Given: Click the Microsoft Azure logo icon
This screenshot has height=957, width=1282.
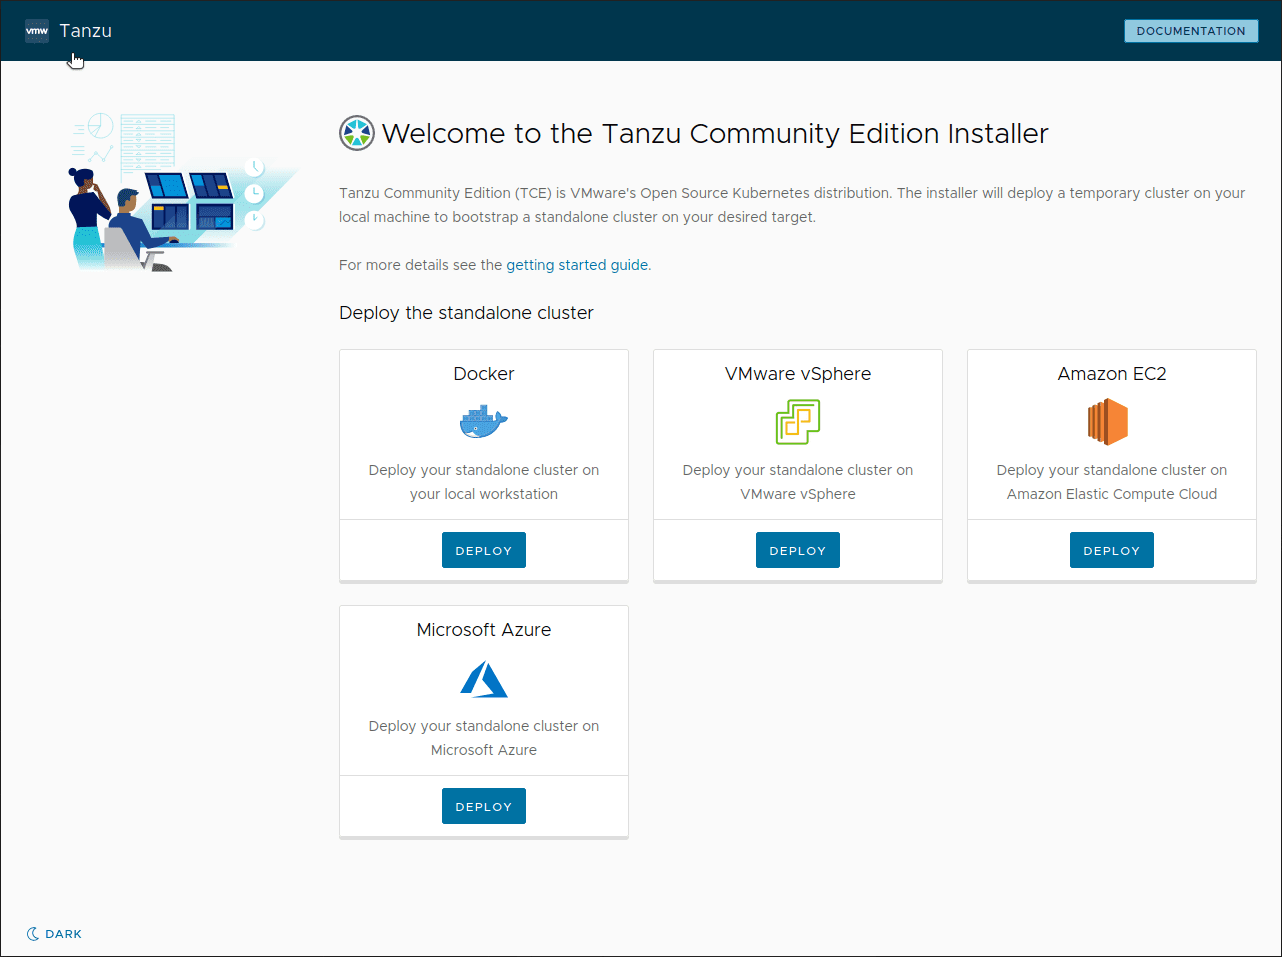Looking at the screenshot, I should [x=484, y=679].
